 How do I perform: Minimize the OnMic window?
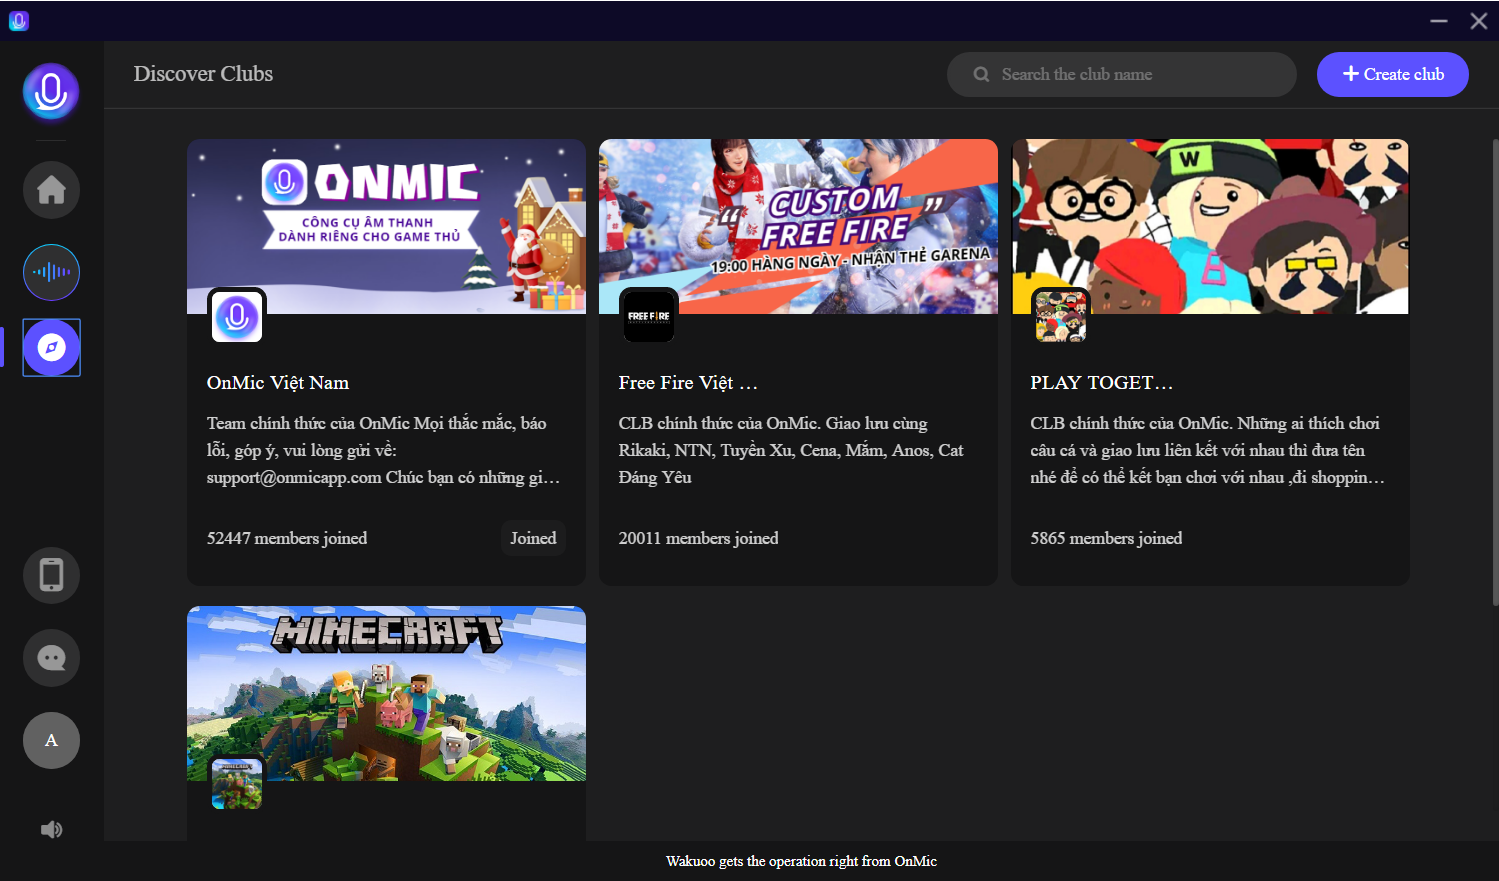(x=1439, y=20)
